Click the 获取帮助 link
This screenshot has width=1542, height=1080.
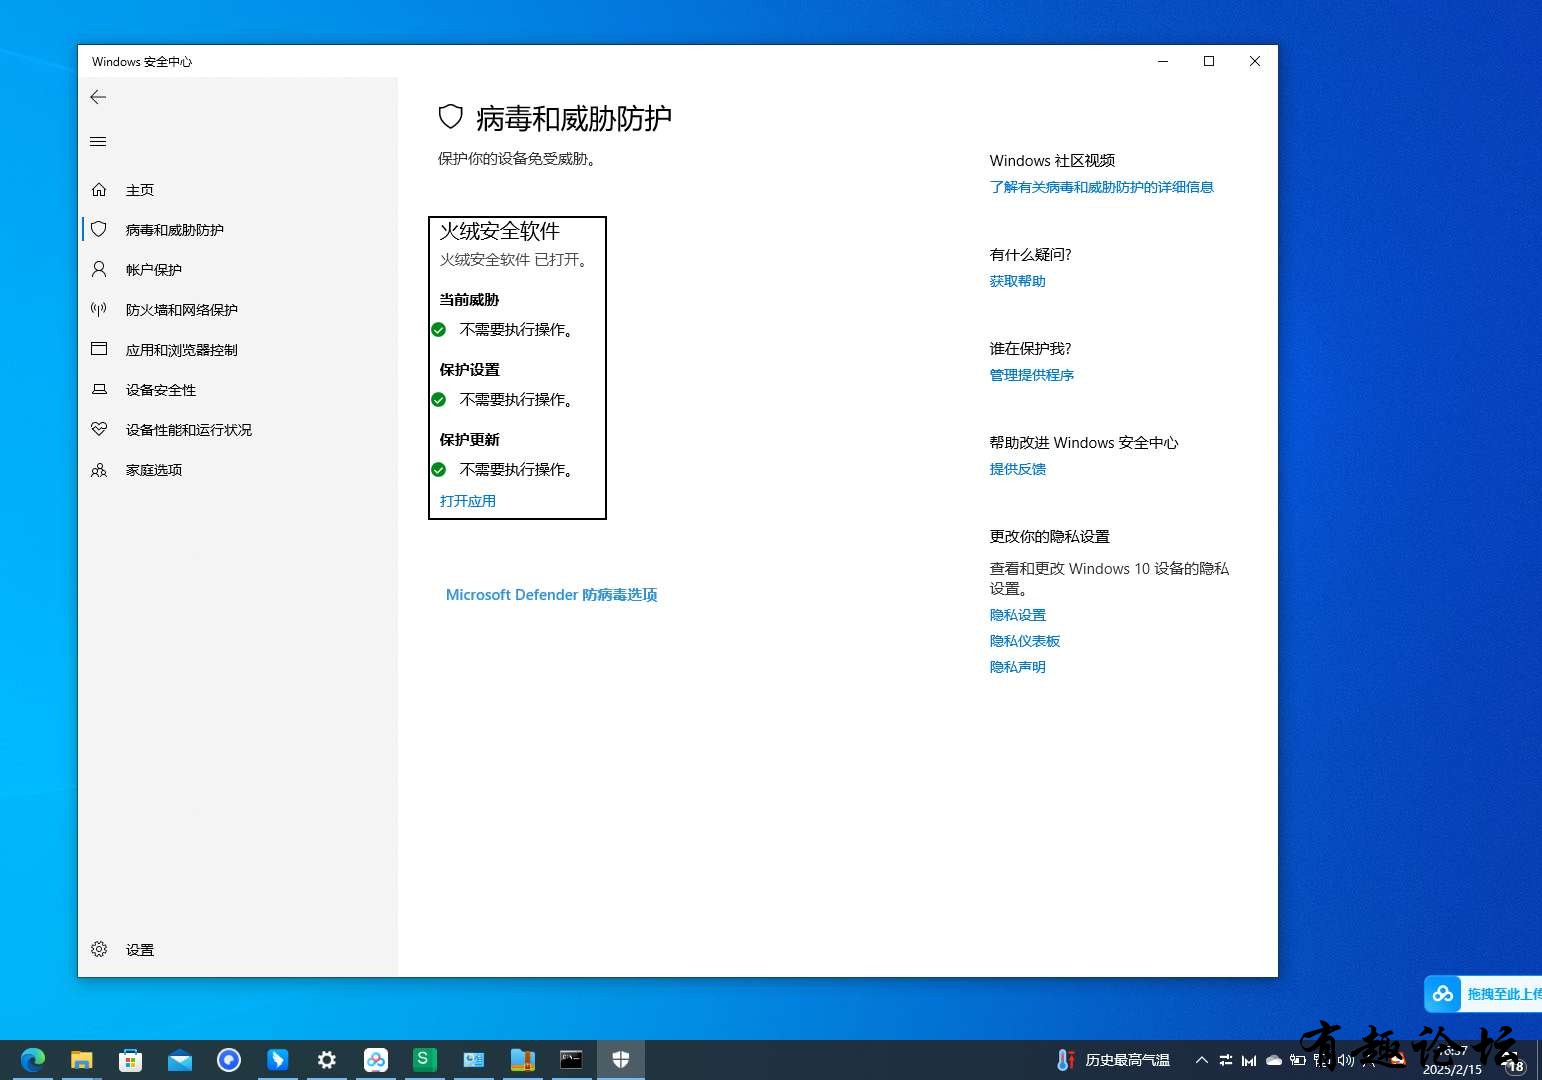1018,281
